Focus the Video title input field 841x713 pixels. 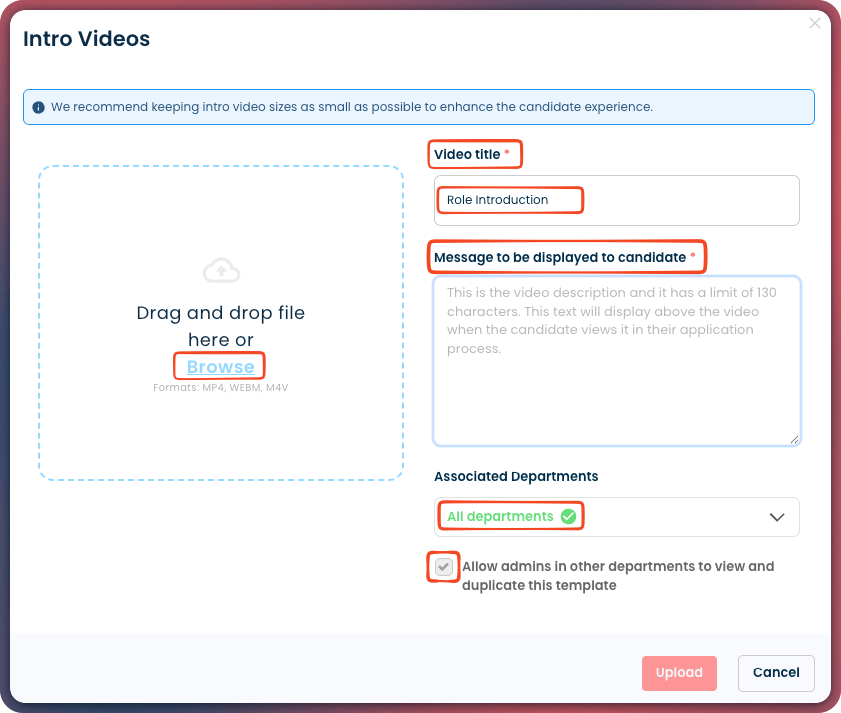(x=616, y=200)
